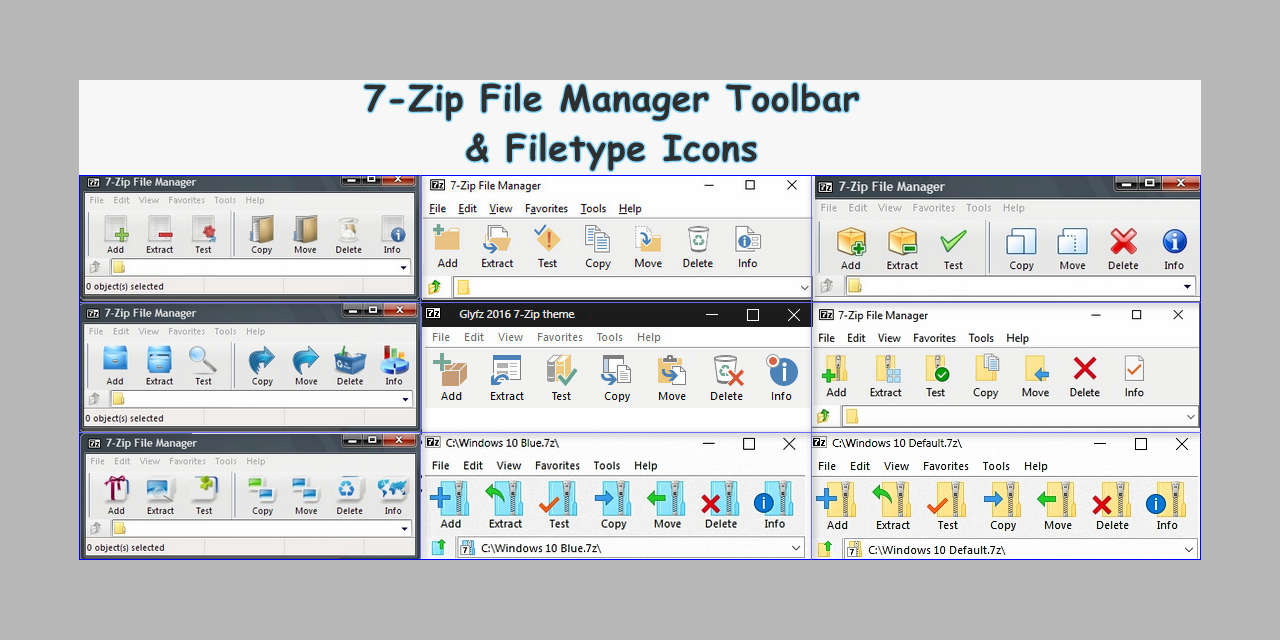This screenshot has width=1280, height=640.
Task: Click the 7z title icon of Glyfz window
Action: coord(433,314)
